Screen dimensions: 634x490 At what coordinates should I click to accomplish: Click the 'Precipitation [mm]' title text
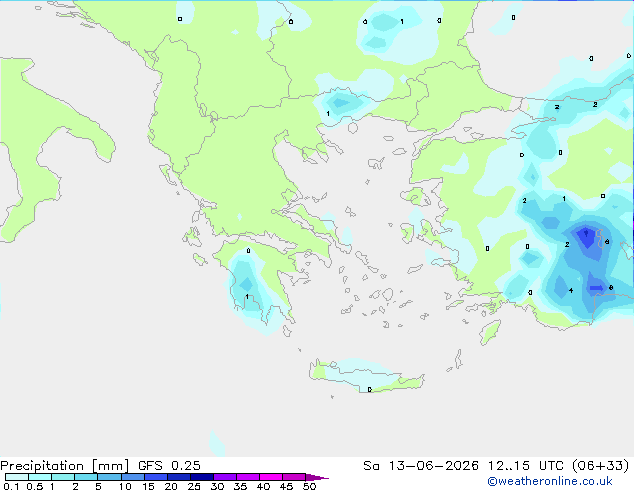click(x=64, y=466)
